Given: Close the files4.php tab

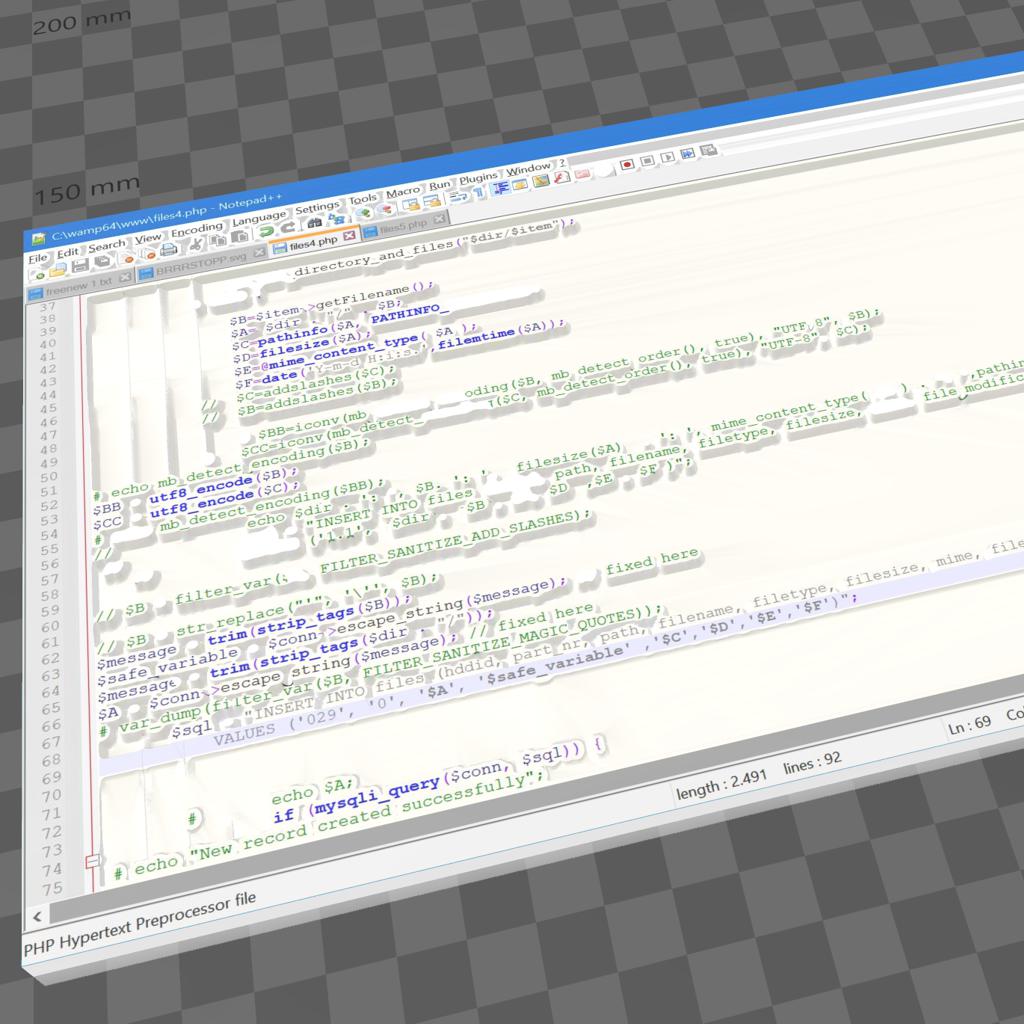Looking at the screenshot, I should coord(349,236).
